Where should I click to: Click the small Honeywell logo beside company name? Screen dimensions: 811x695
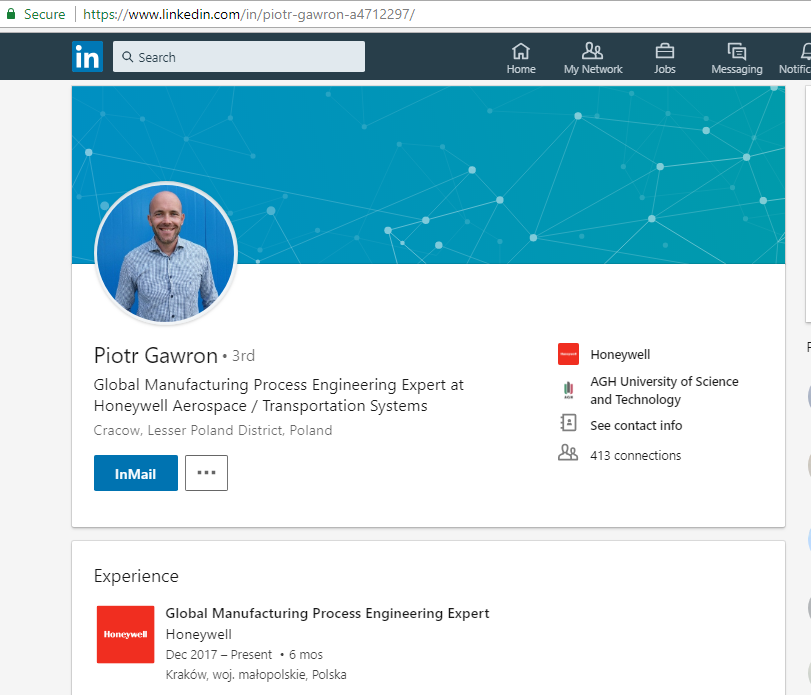coord(568,354)
